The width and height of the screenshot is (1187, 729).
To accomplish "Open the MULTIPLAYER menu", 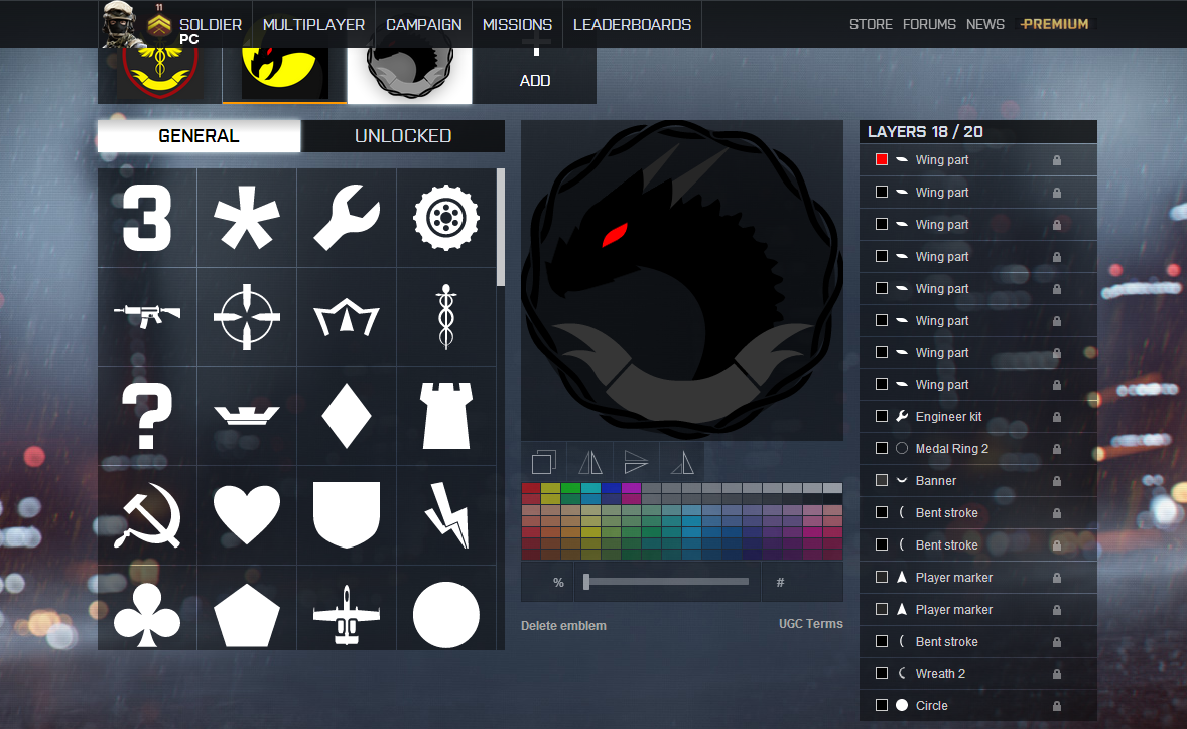I will pyautogui.click(x=314, y=24).
